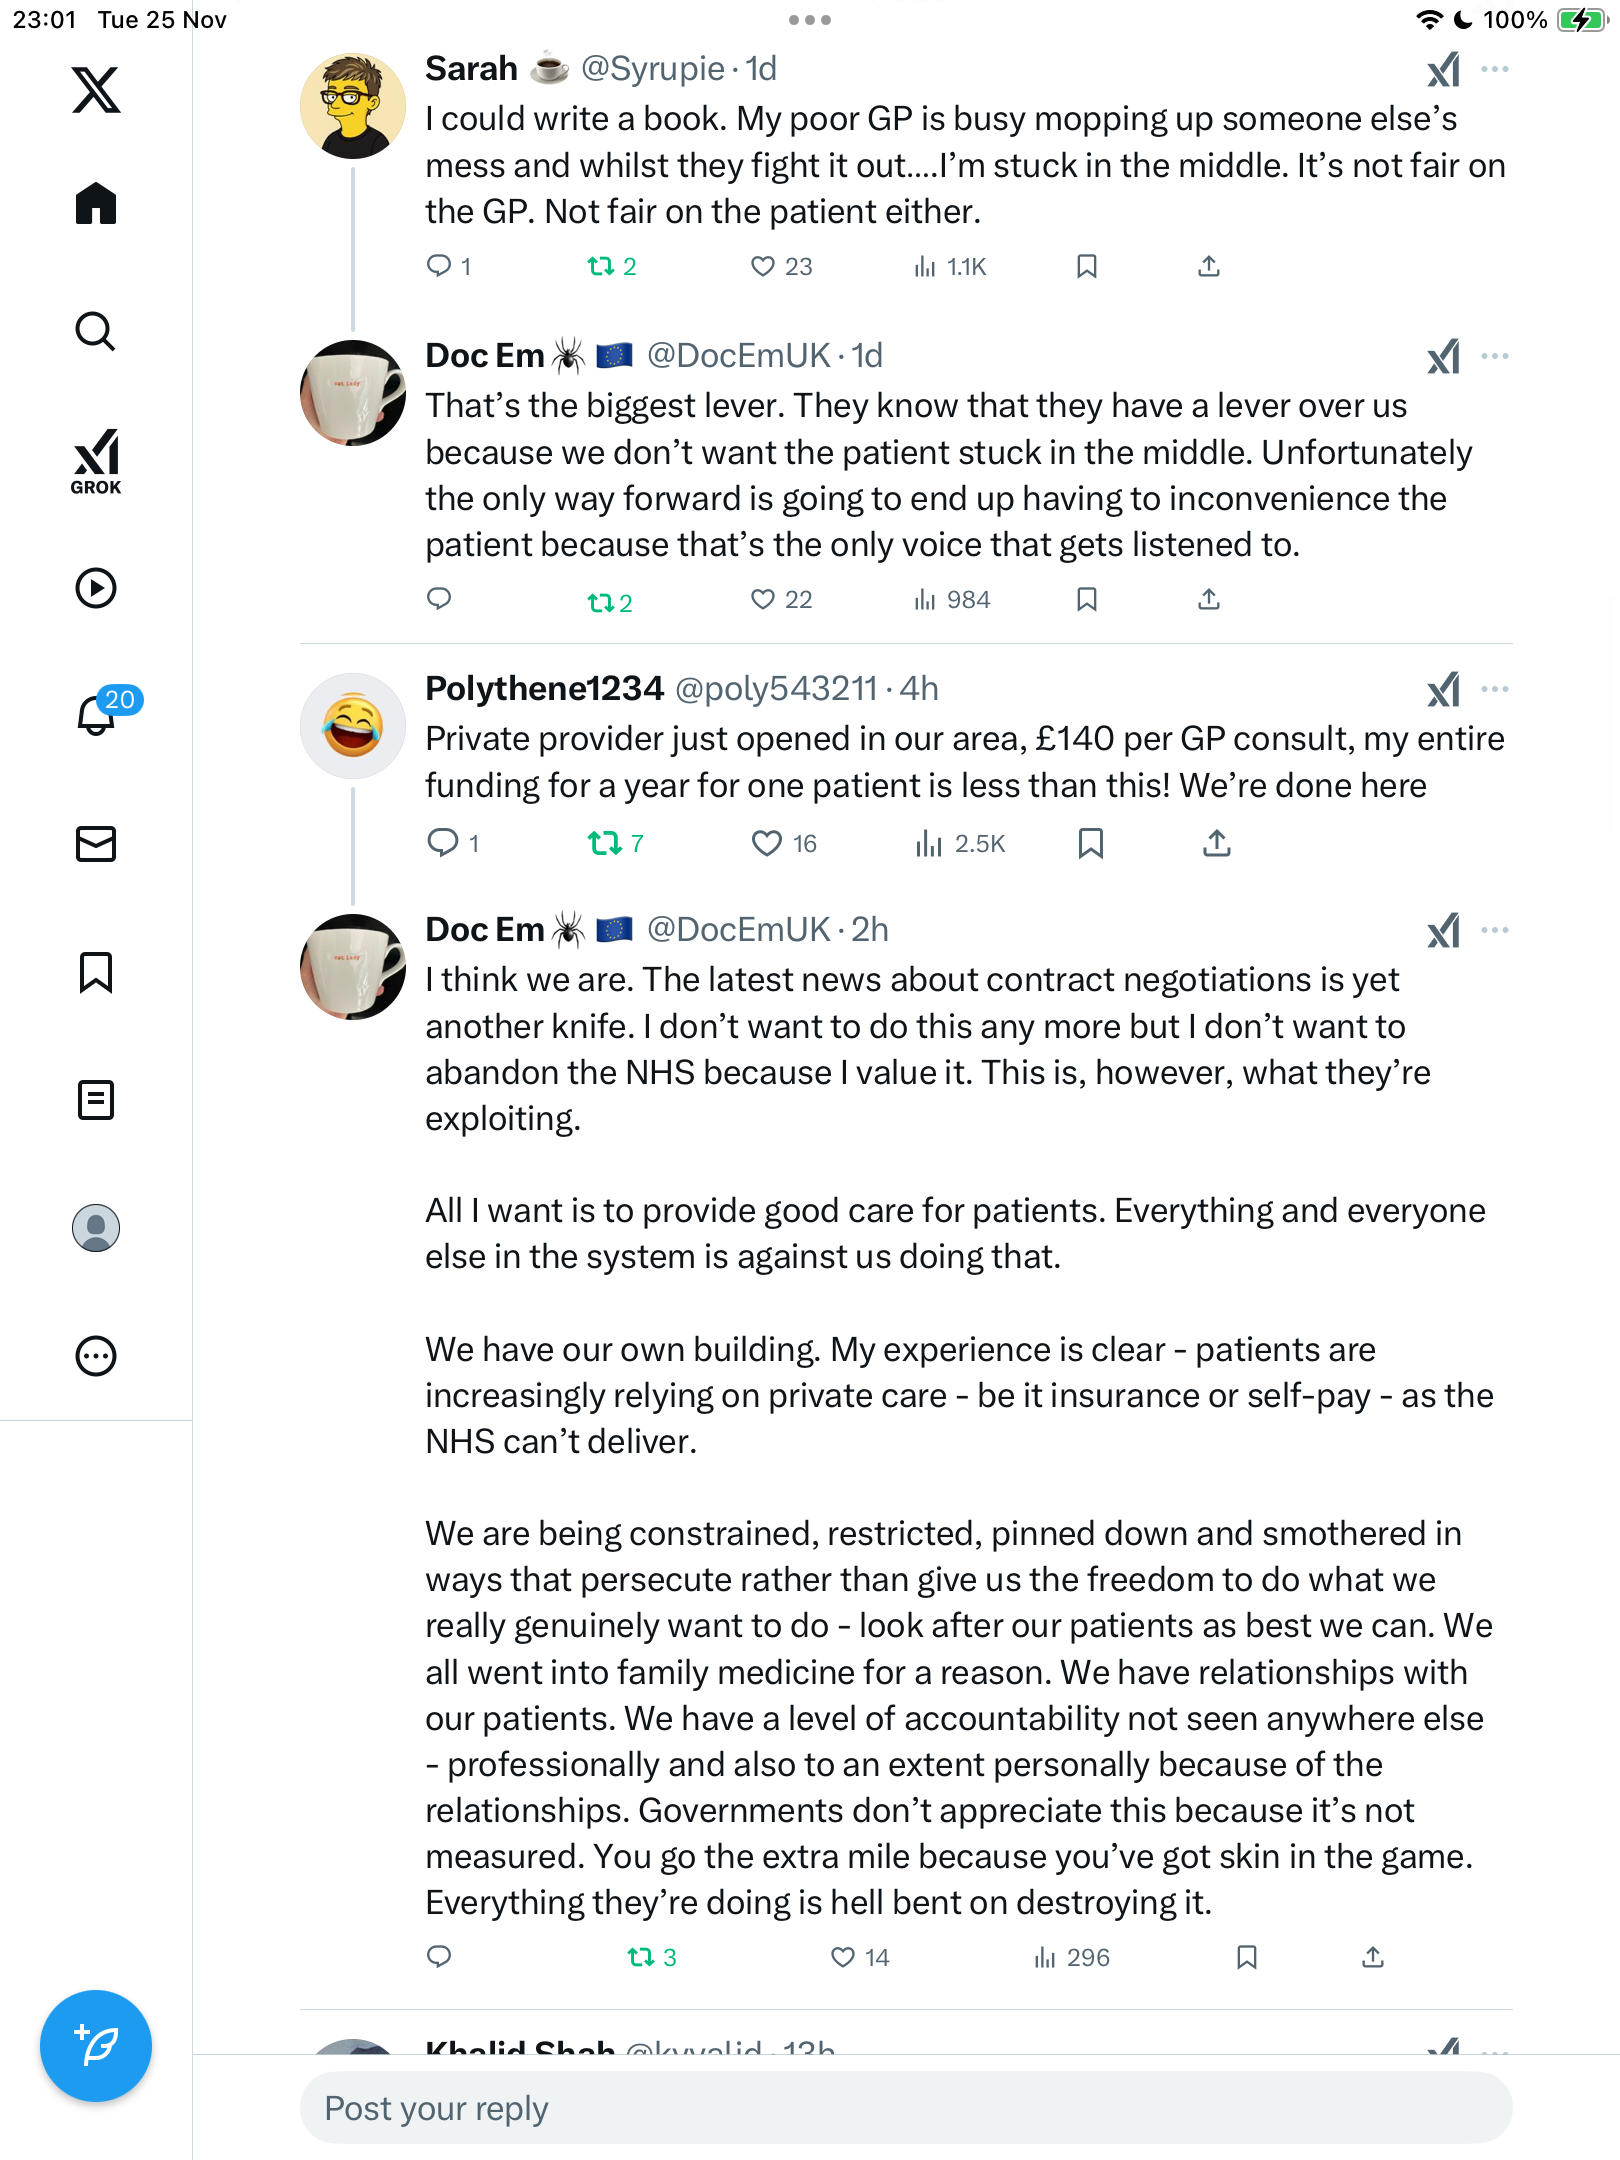Tap the compose new post button
This screenshot has width=1620, height=2160.
(x=96, y=2045)
